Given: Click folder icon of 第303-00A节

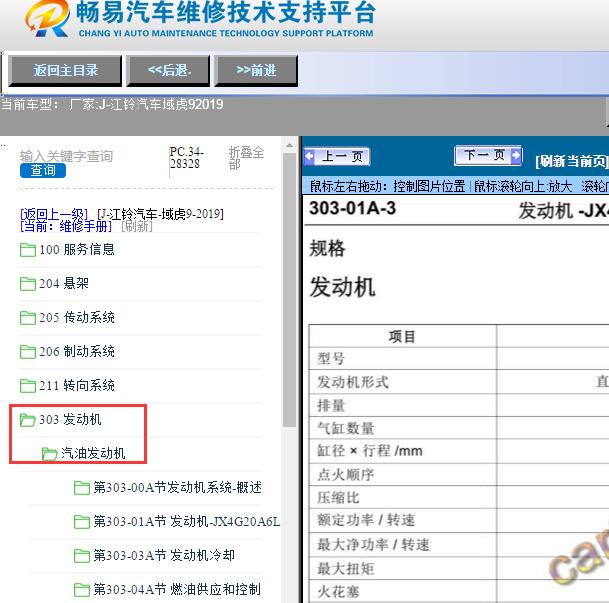Looking at the screenshot, I should point(82,488).
